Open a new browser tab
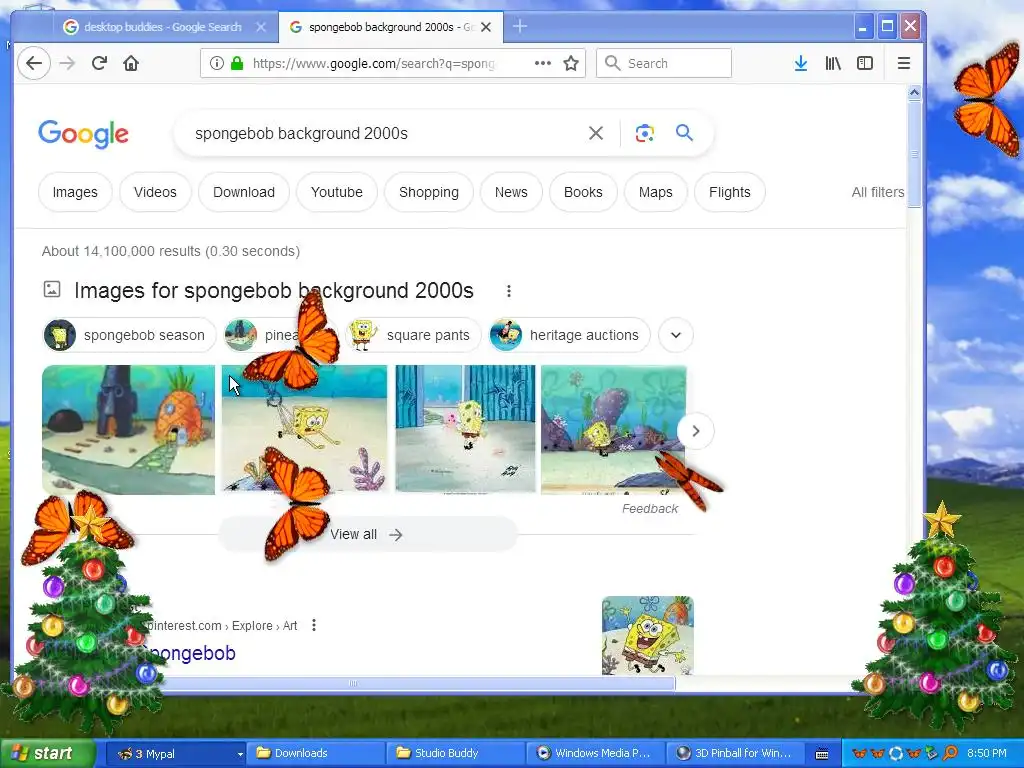Screen dimensions: 1024x768 pos(520,27)
